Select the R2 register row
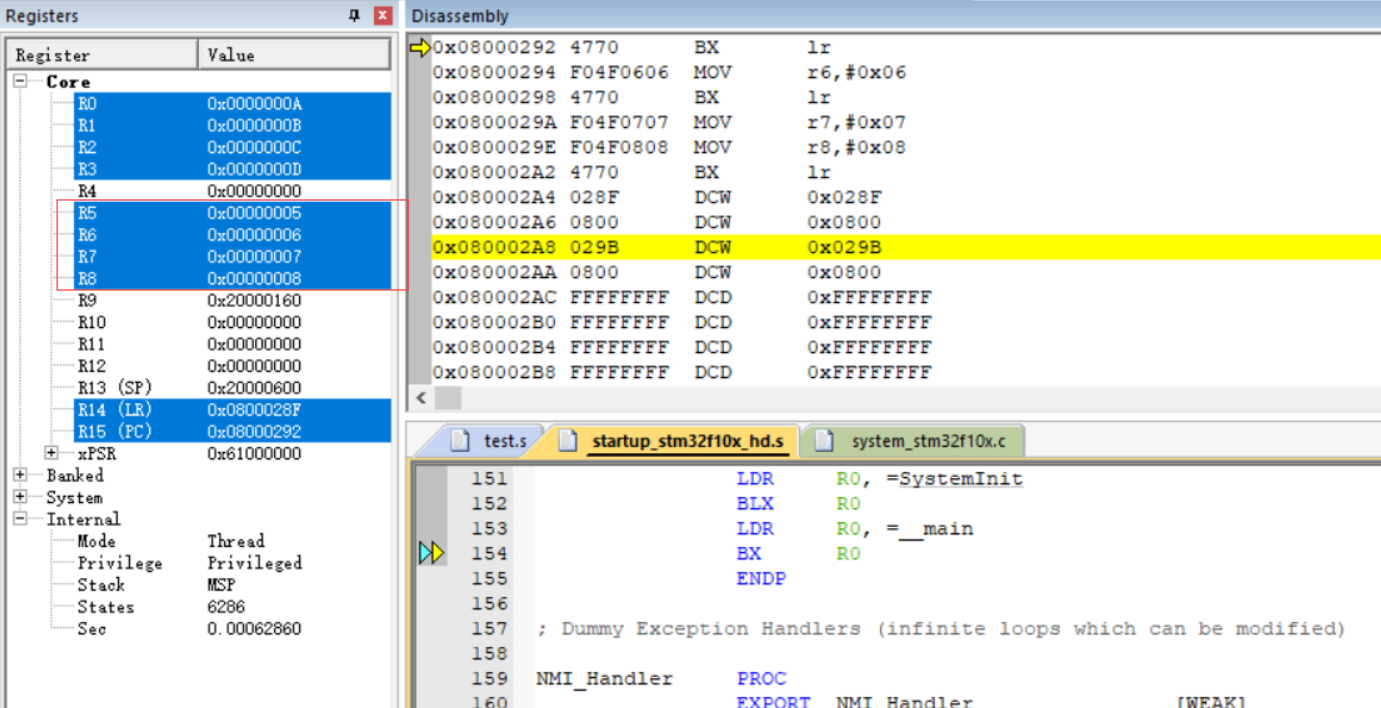This screenshot has width=1381, height=708. click(x=232, y=148)
